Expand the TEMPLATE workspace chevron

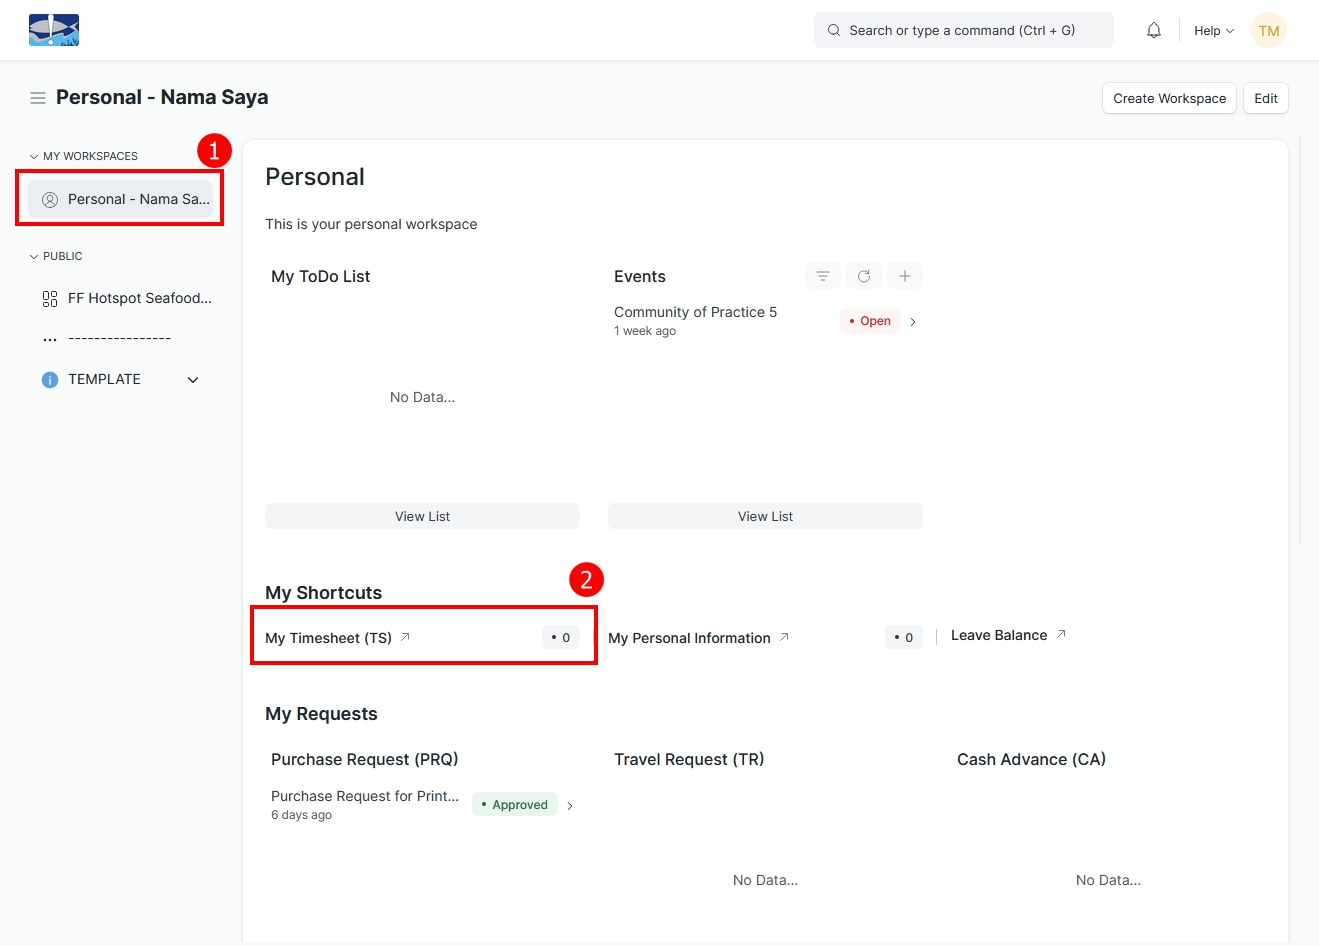[193, 380]
